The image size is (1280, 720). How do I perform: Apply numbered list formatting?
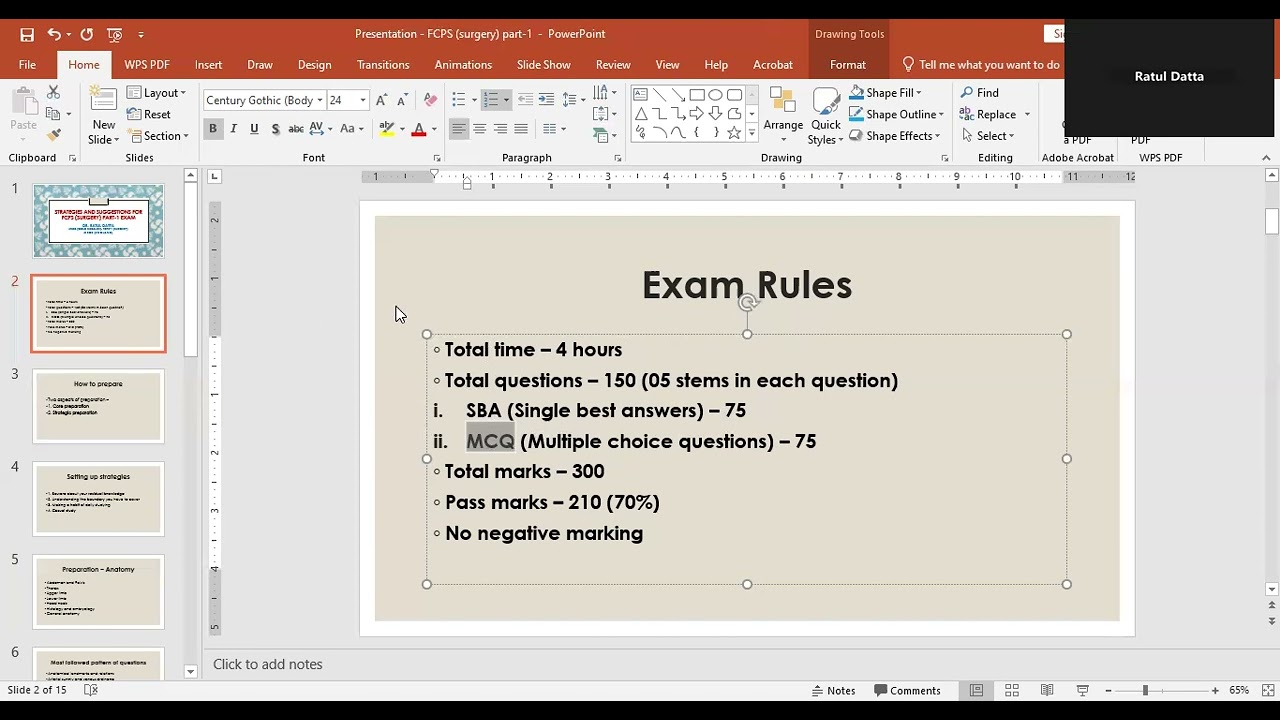click(x=490, y=99)
